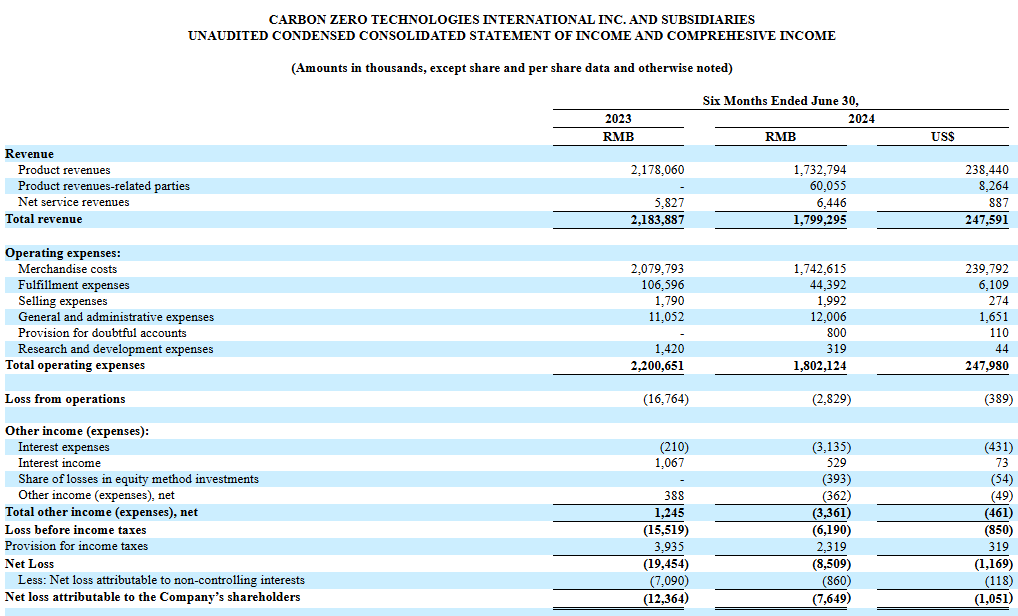Click the 'Net service revenues' label
The width and height of the screenshot is (1018, 616).
[x=73, y=203]
